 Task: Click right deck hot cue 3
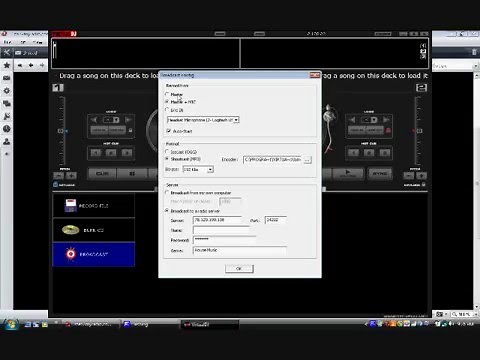pos(384,153)
